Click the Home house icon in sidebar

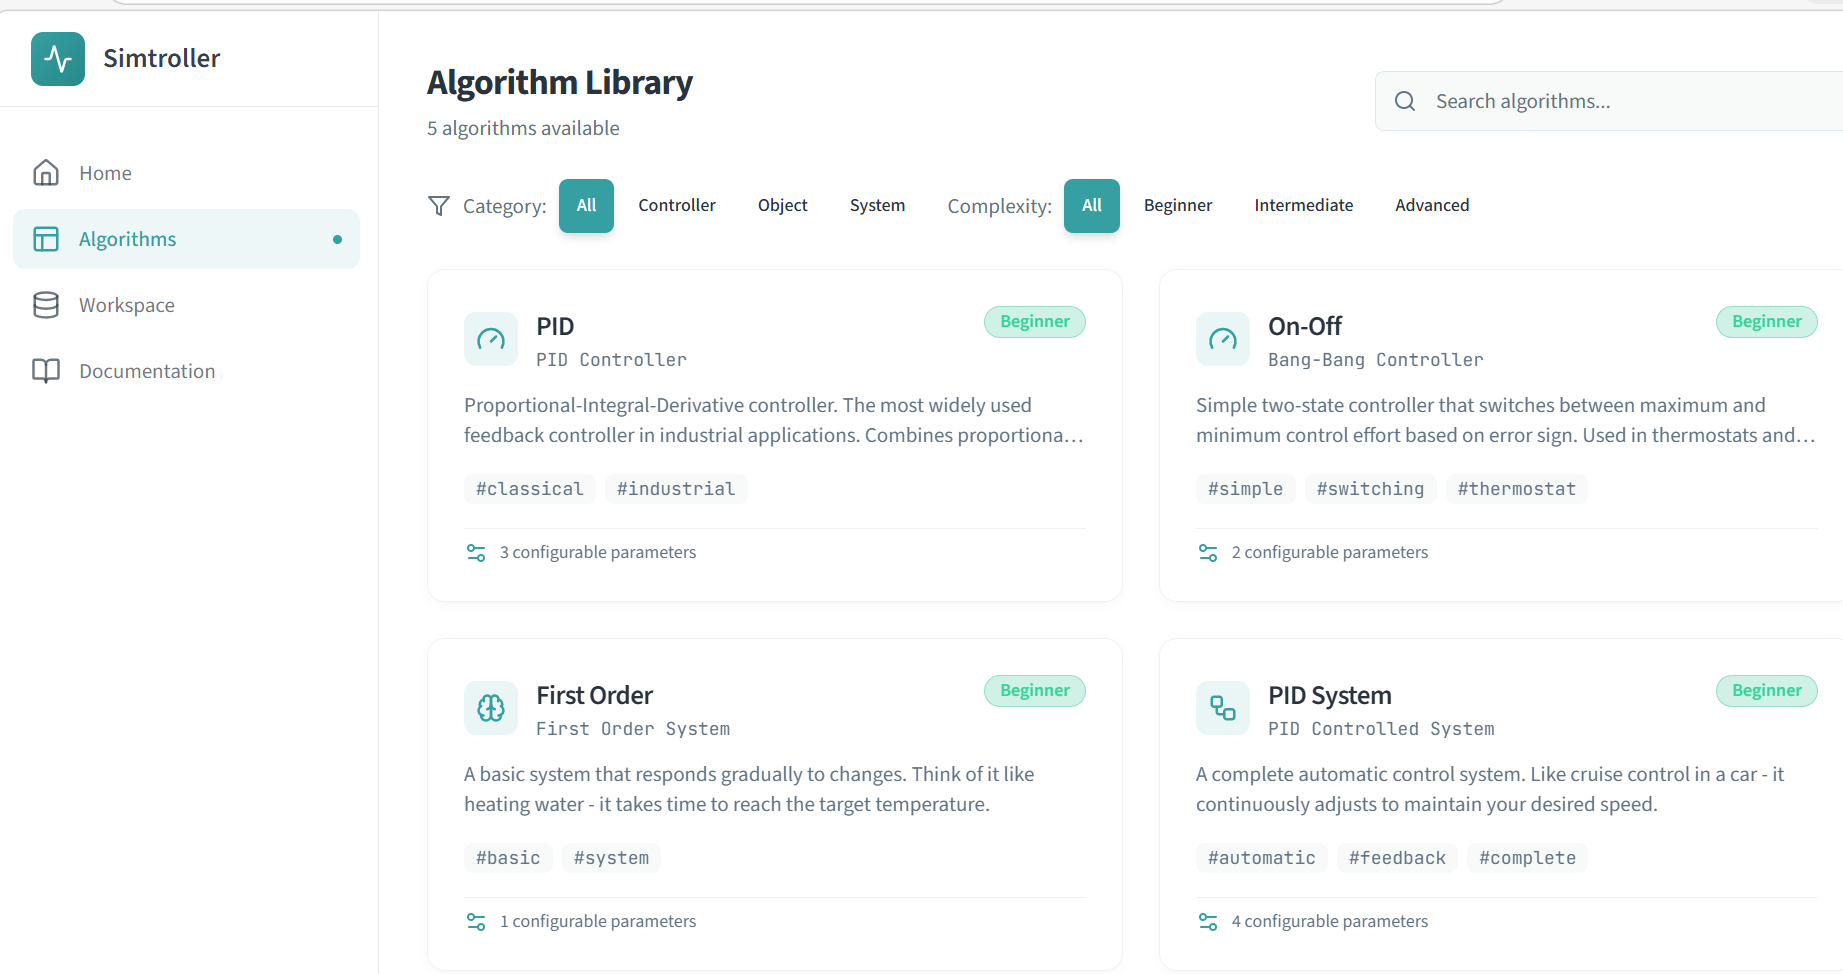[46, 173]
